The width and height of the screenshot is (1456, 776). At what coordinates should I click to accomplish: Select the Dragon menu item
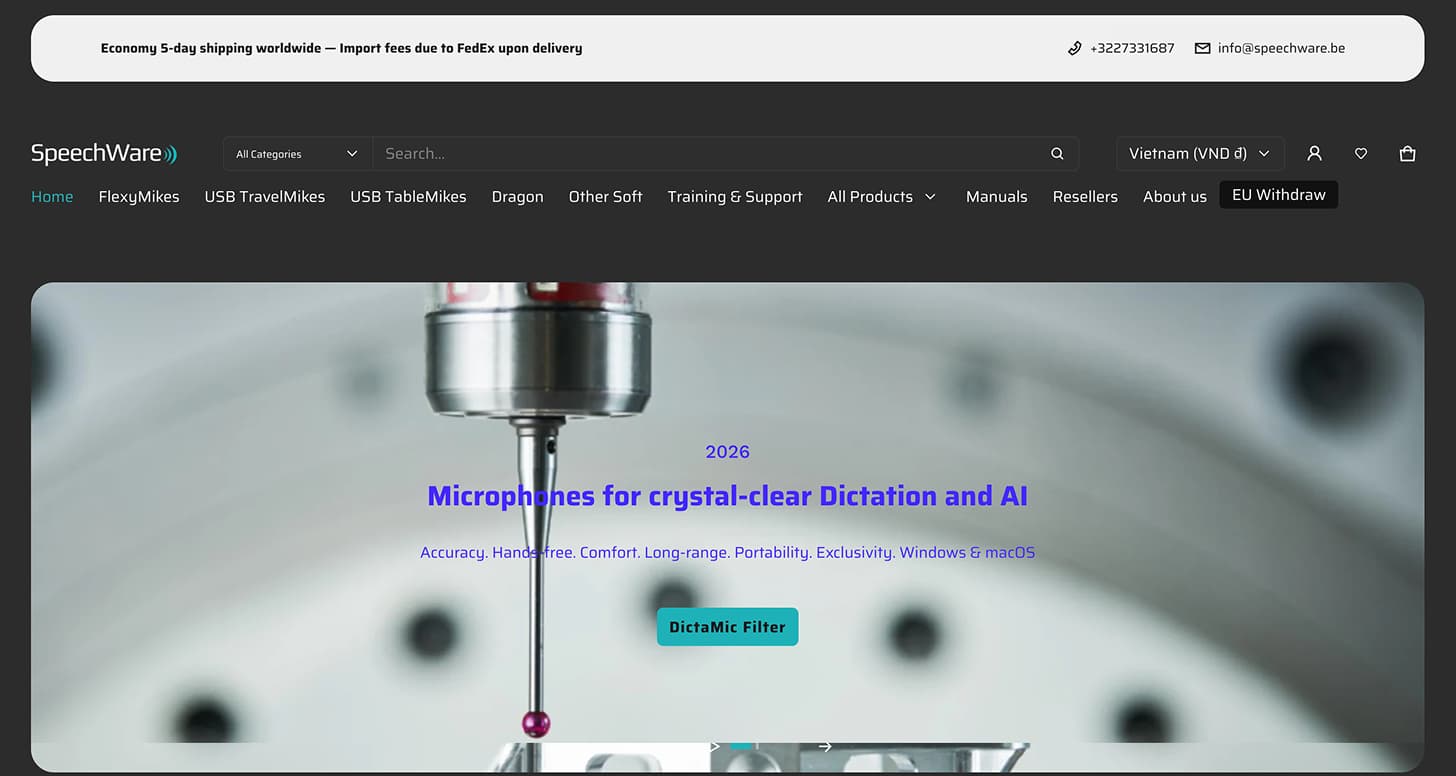tap(518, 197)
